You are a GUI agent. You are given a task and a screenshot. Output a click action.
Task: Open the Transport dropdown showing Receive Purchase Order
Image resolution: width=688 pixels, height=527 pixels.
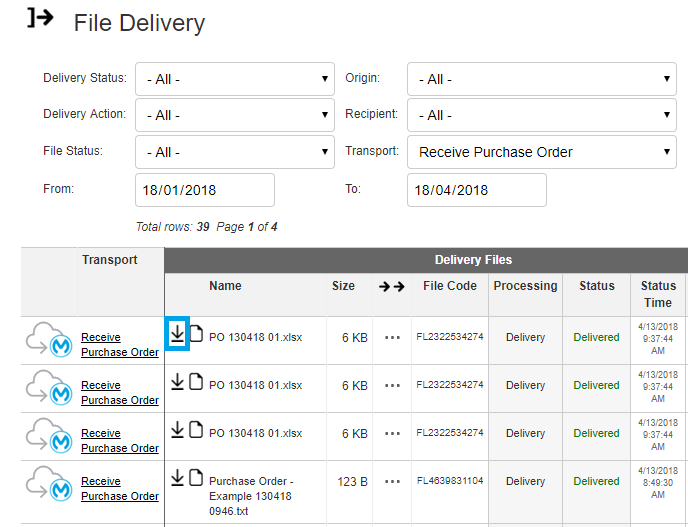pos(541,152)
